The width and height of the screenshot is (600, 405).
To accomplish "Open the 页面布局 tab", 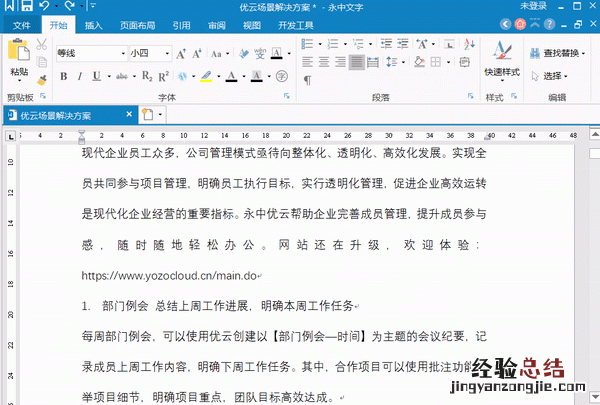I will pos(136,25).
